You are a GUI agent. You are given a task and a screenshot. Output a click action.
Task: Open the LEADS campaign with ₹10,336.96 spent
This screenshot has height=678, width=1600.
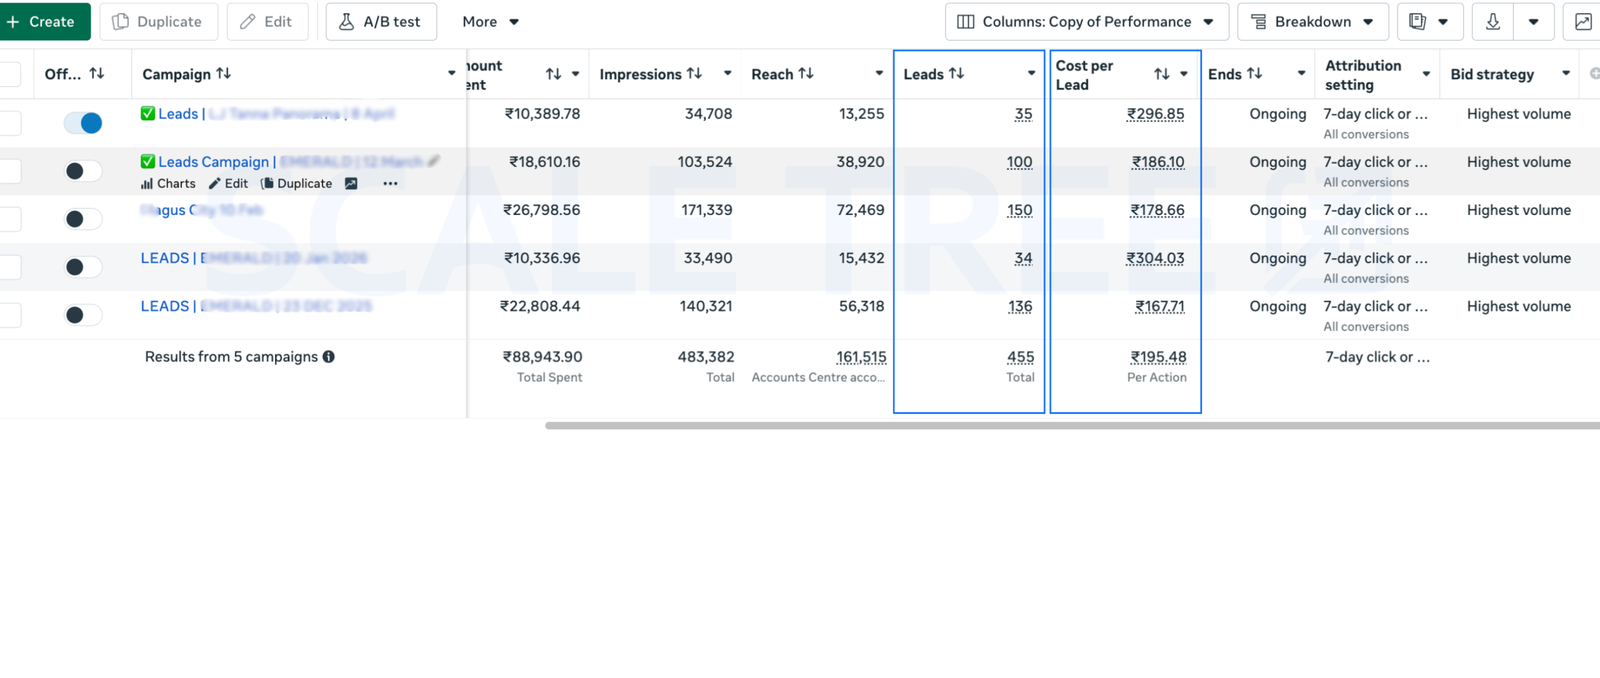pos(254,258)
